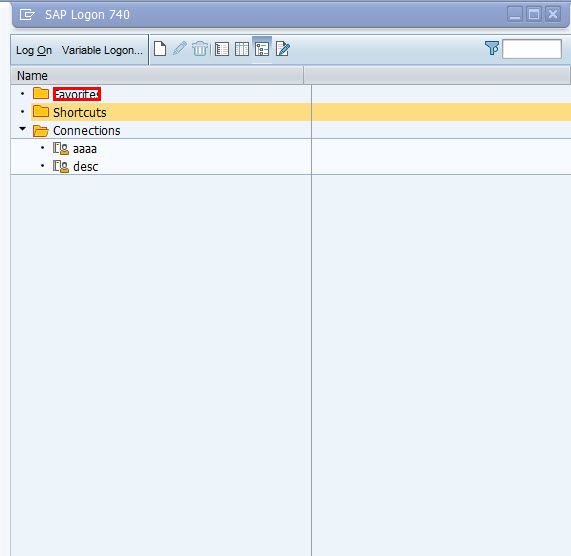Click the Log On button

point(34,50)
